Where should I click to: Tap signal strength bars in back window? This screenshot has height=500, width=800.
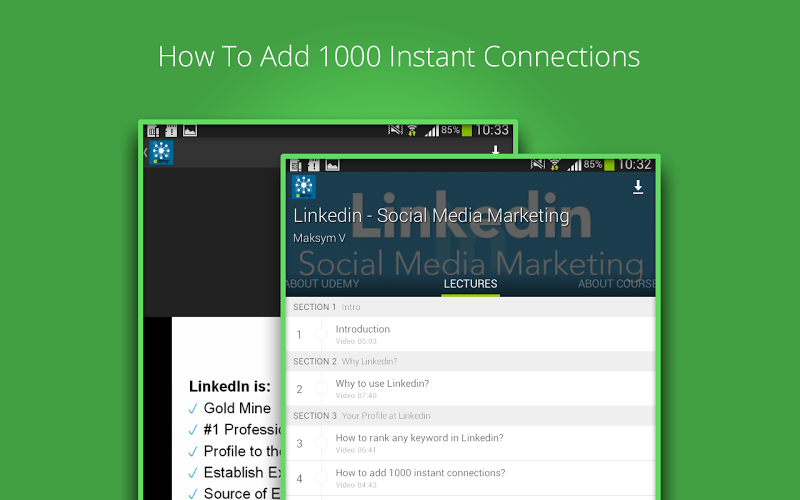pos(432,131)
